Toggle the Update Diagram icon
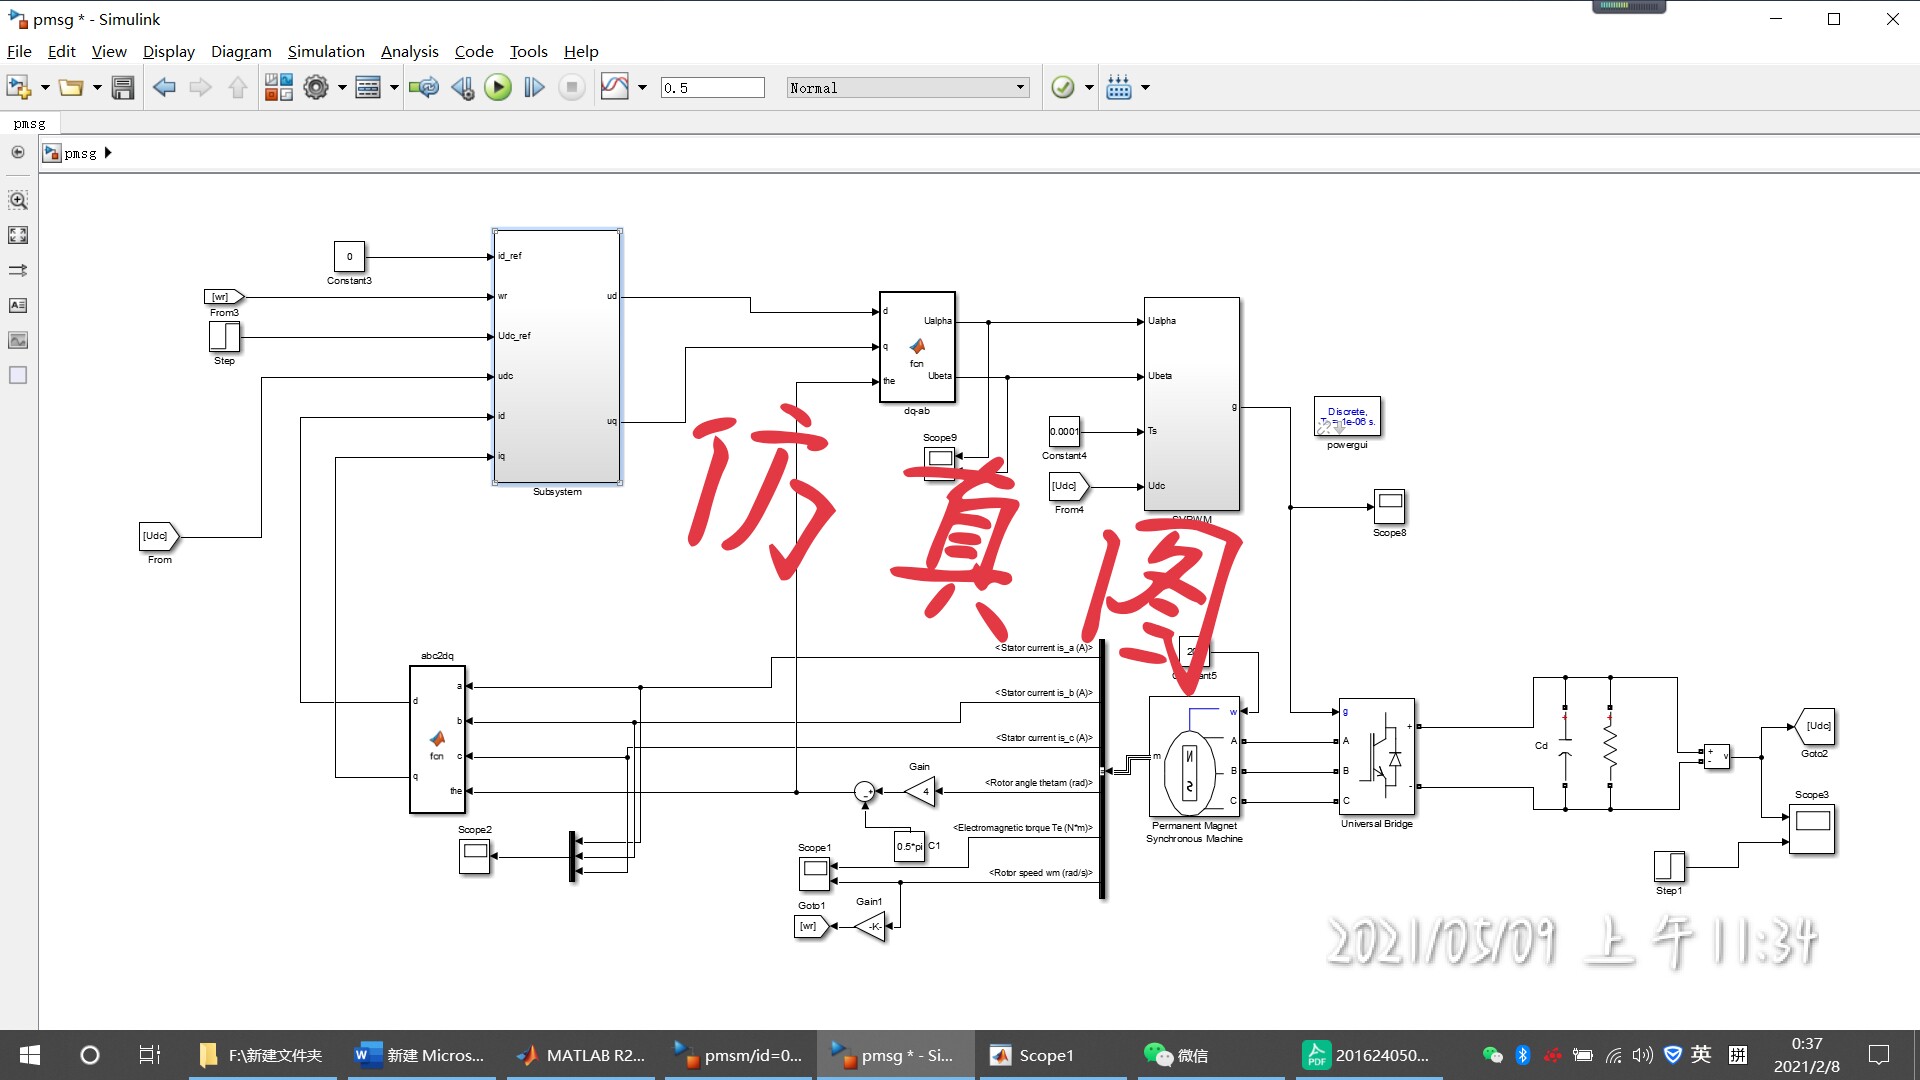The height and width of the screenshot is (1080, 1920). coord(424,88)
